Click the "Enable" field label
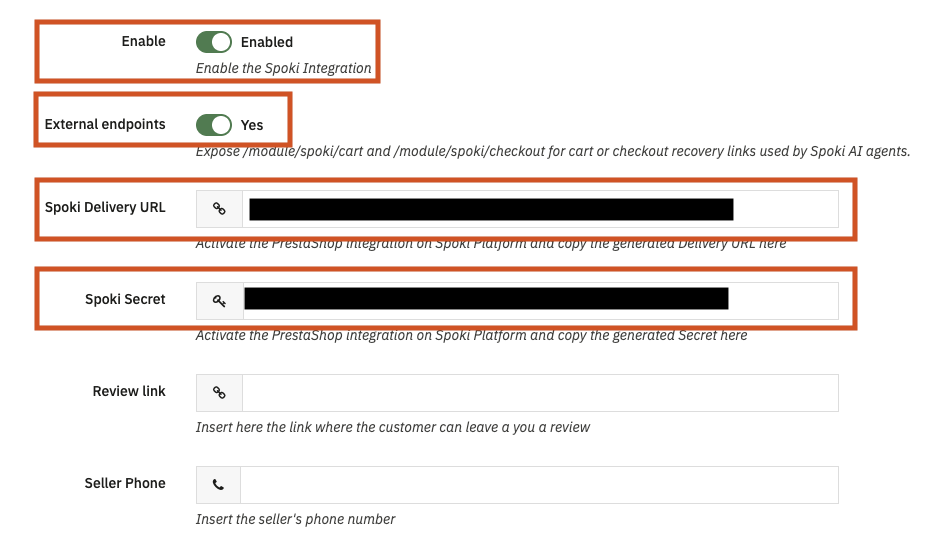Screen dimensions: 933x552 click(143, 41)
